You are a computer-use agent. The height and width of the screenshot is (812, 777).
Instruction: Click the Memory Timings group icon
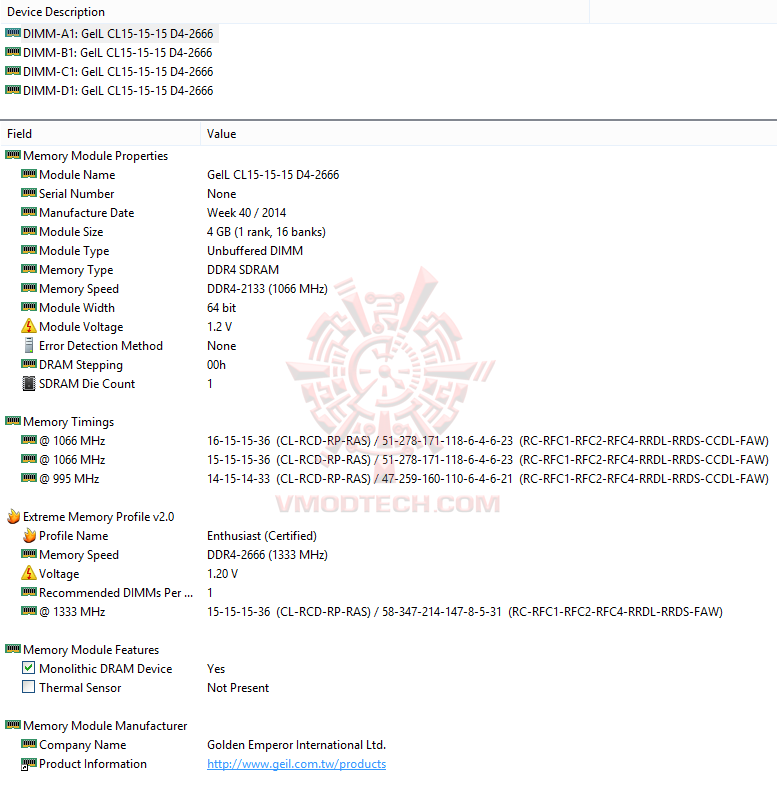pyautogui.click(x=13, y=421)
